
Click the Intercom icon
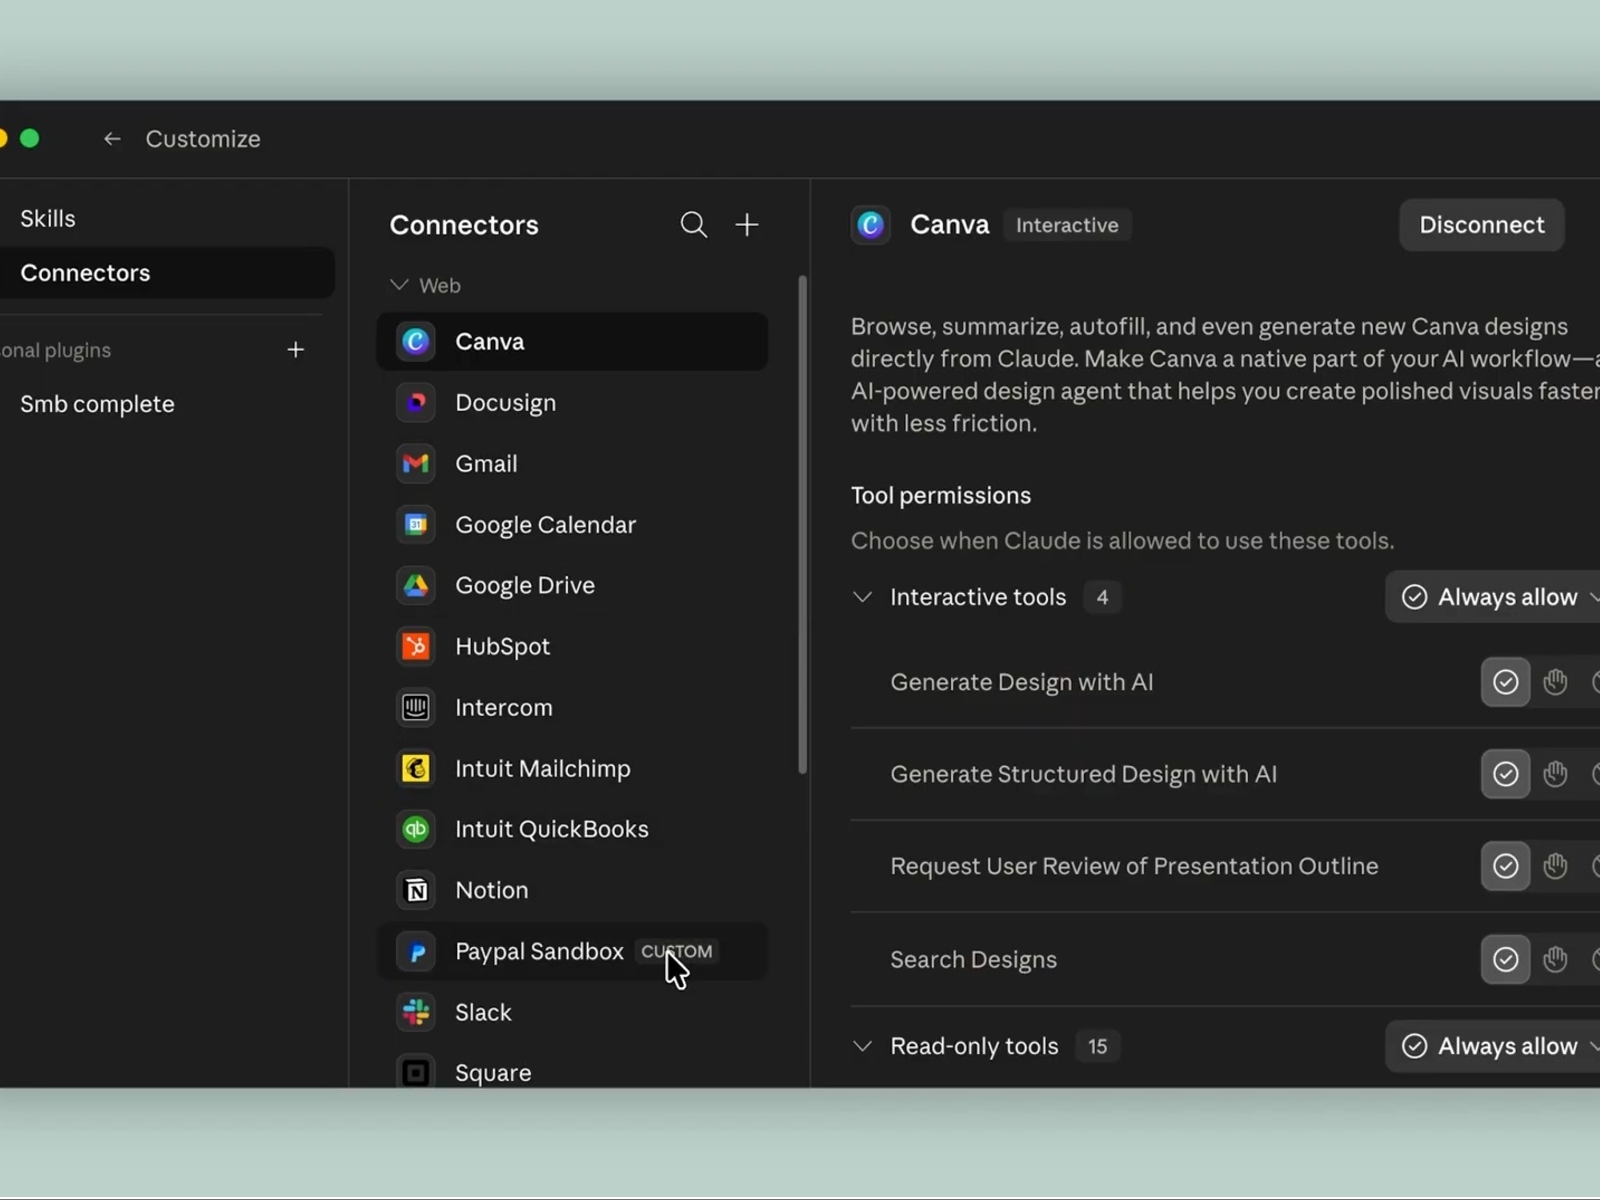[416, 708]
